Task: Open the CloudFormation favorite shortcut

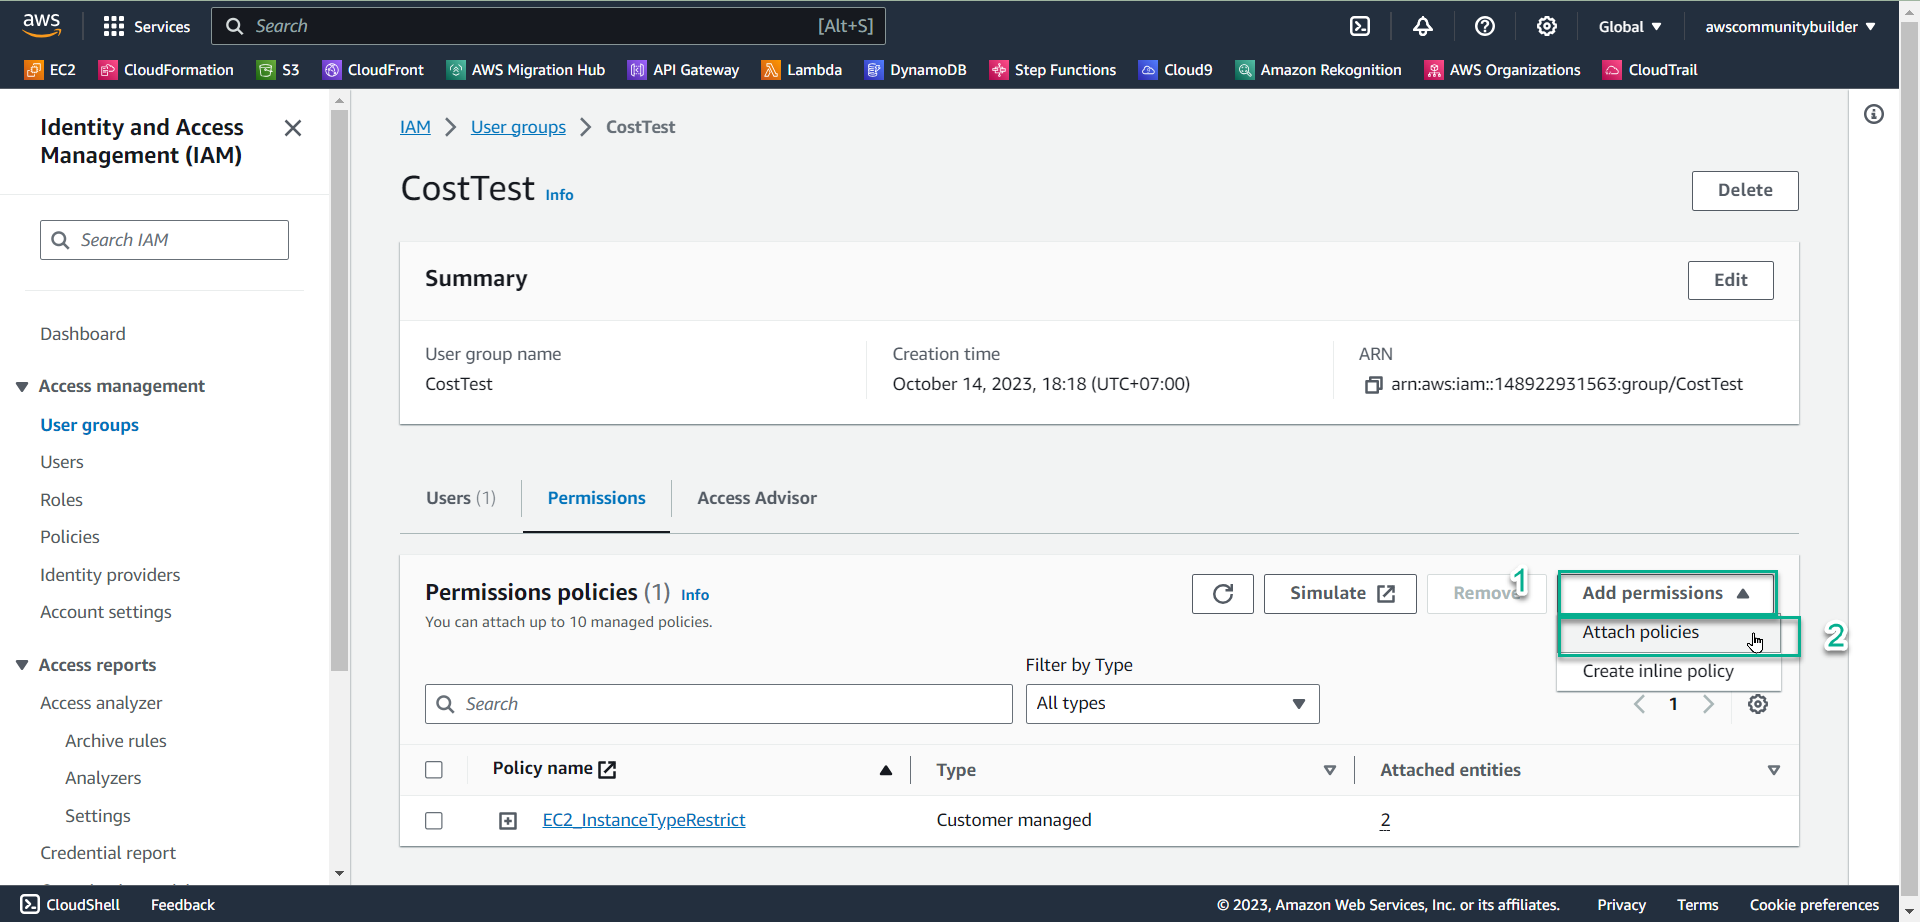Action: click(x=166, y=70)
